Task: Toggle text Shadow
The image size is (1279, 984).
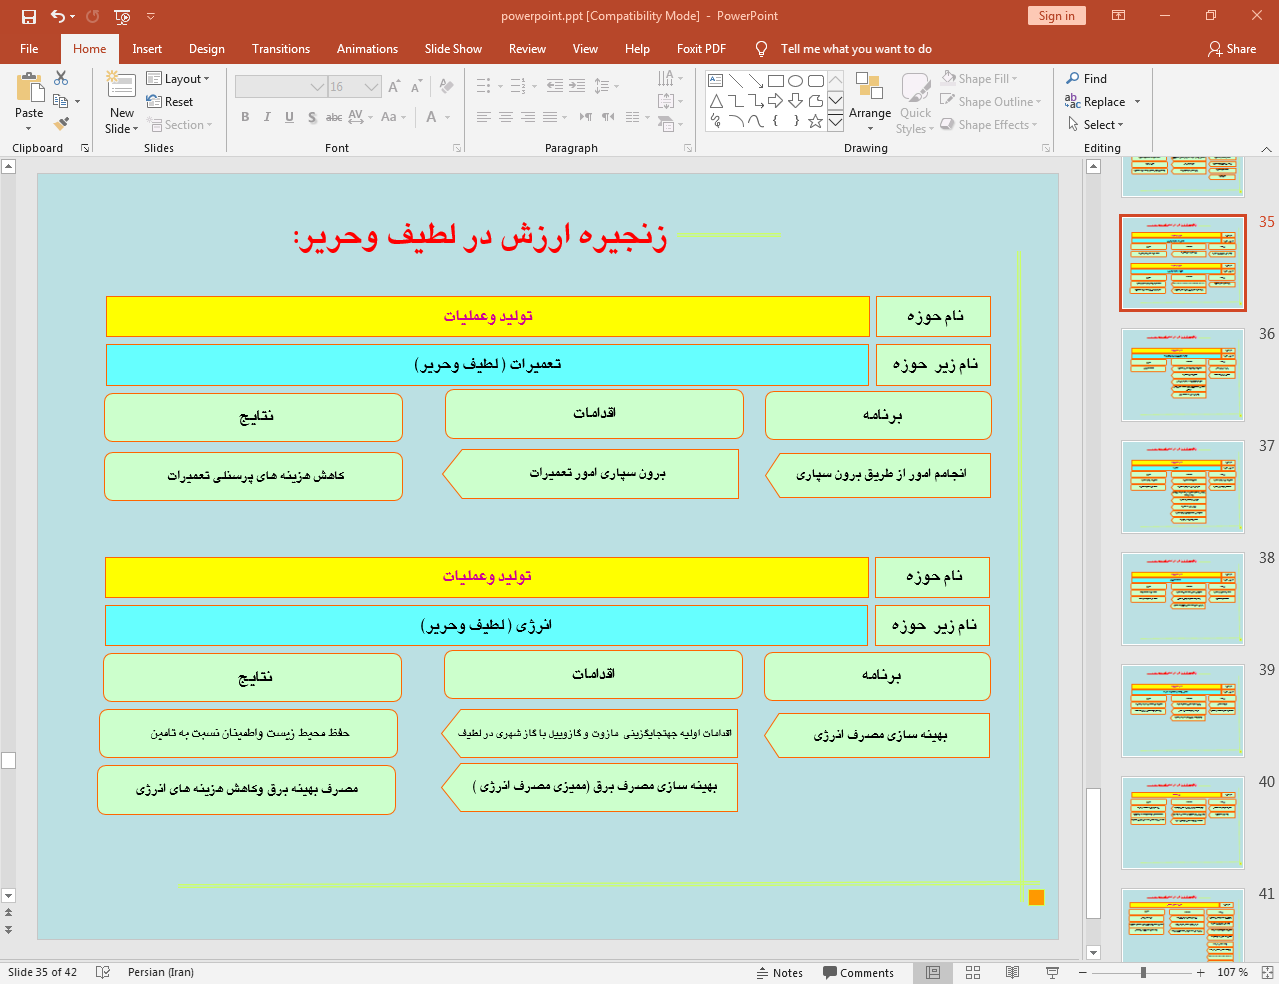Action: [312, 117]
